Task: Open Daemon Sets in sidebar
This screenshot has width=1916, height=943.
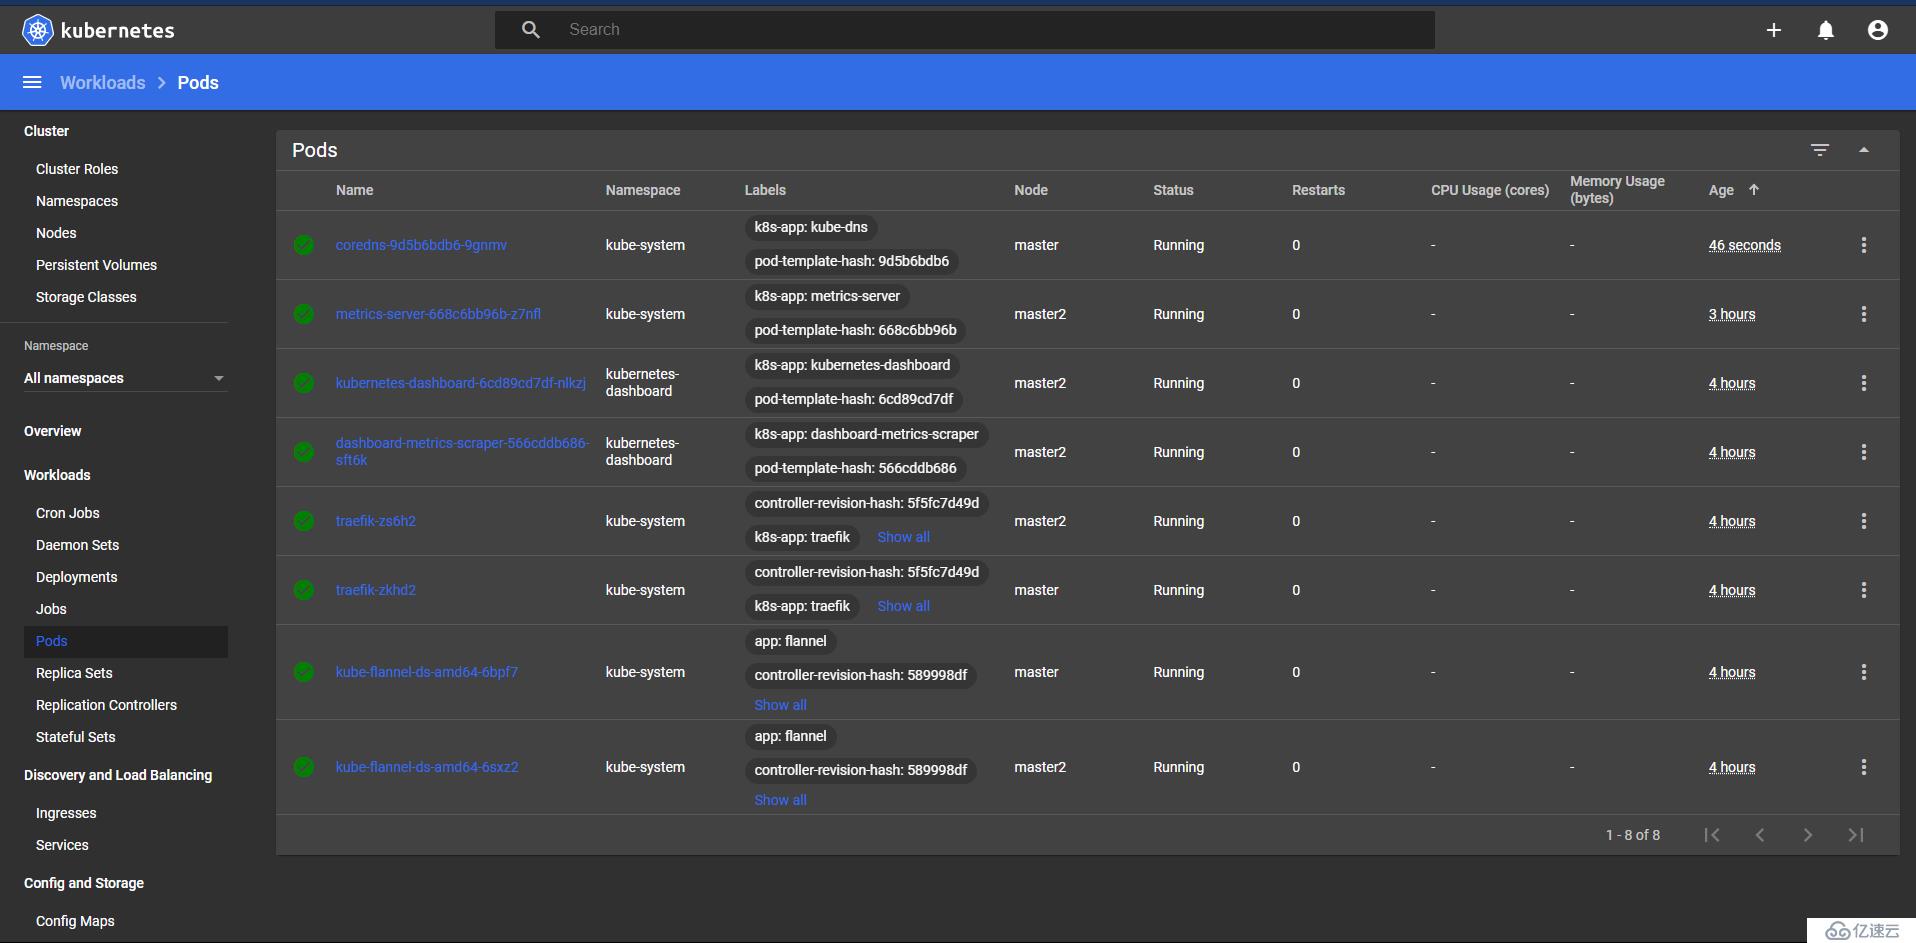Action: tap(77, 545)
